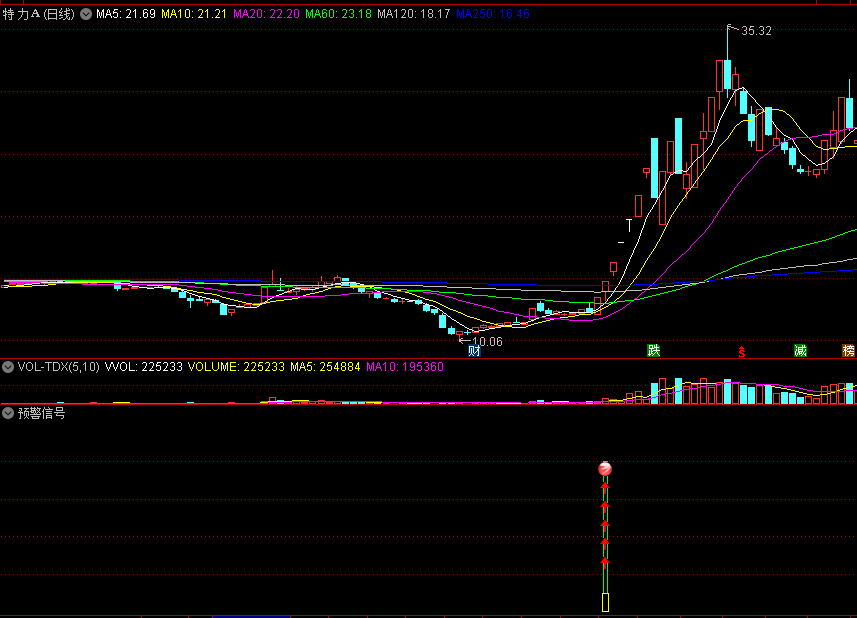Click the MA5: 21.69 label
The image size is (857, 618).
click(x=126, y=14)
